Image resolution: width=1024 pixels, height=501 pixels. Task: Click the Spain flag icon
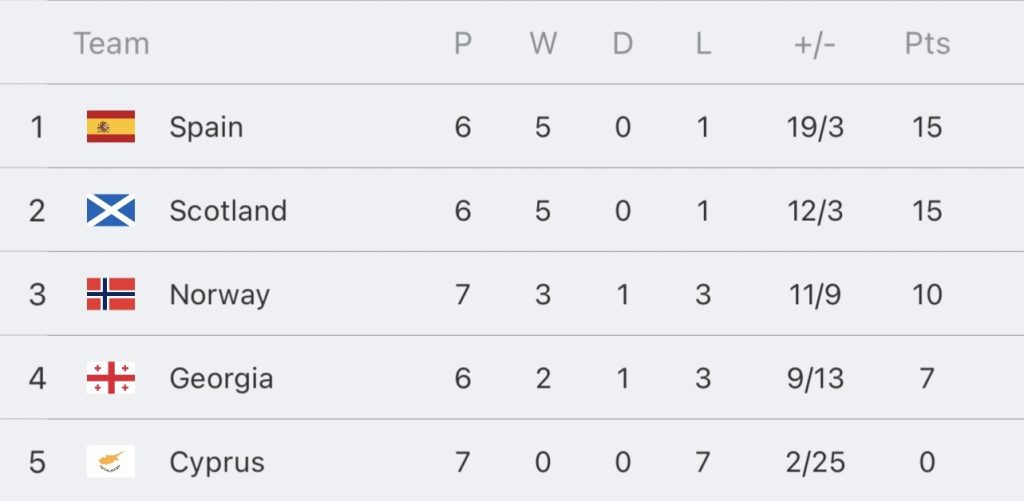(111, 127)
